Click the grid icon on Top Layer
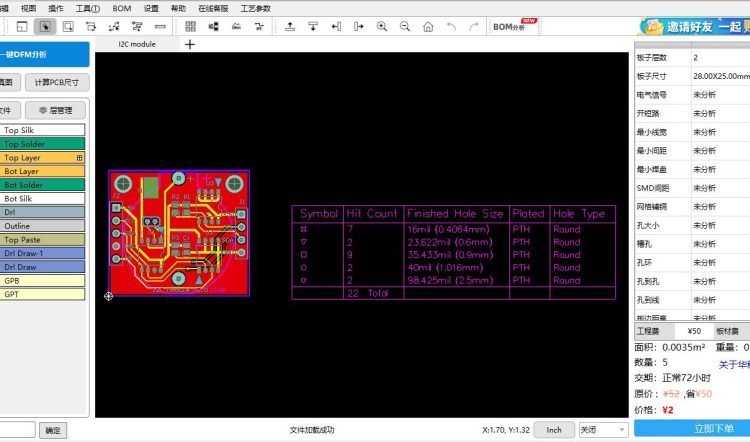This screenshot has height=442, width=750. coord(79,157)
